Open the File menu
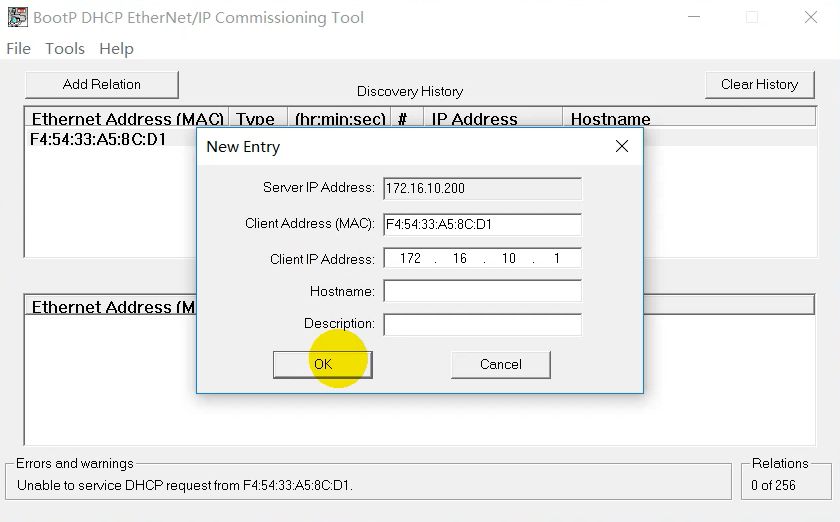 [18, 49]
